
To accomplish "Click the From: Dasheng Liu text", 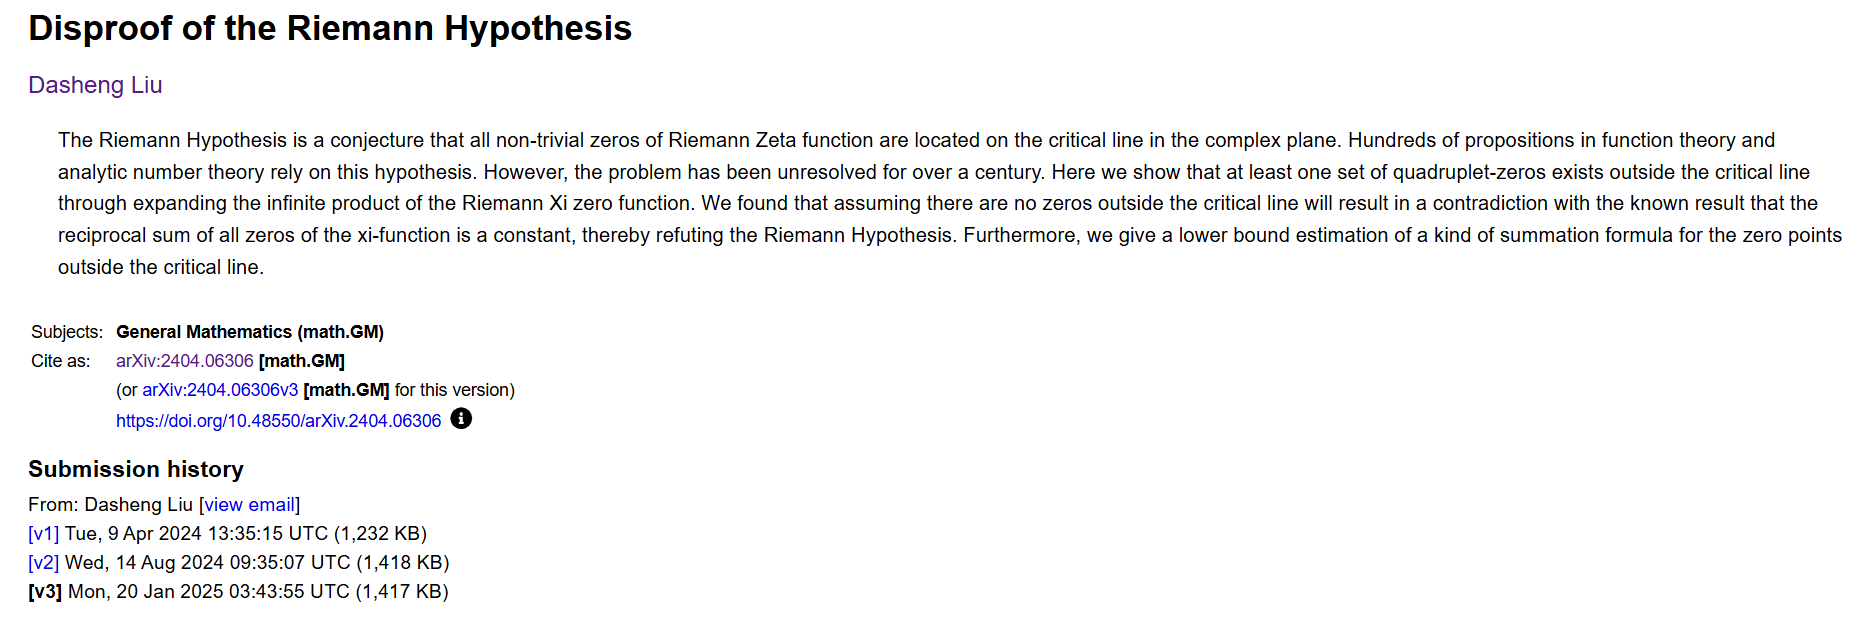I will [110, 505].
